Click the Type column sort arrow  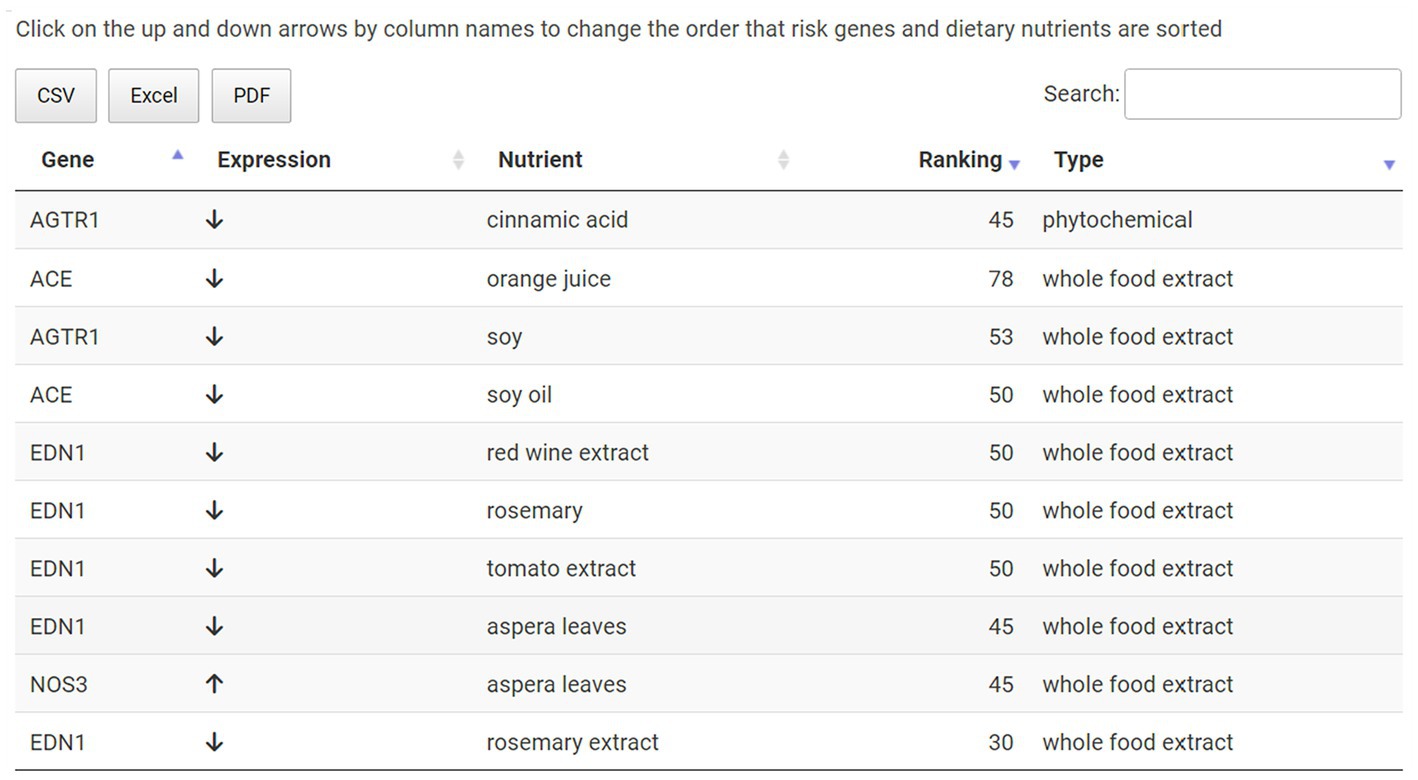coord(1389,165)
